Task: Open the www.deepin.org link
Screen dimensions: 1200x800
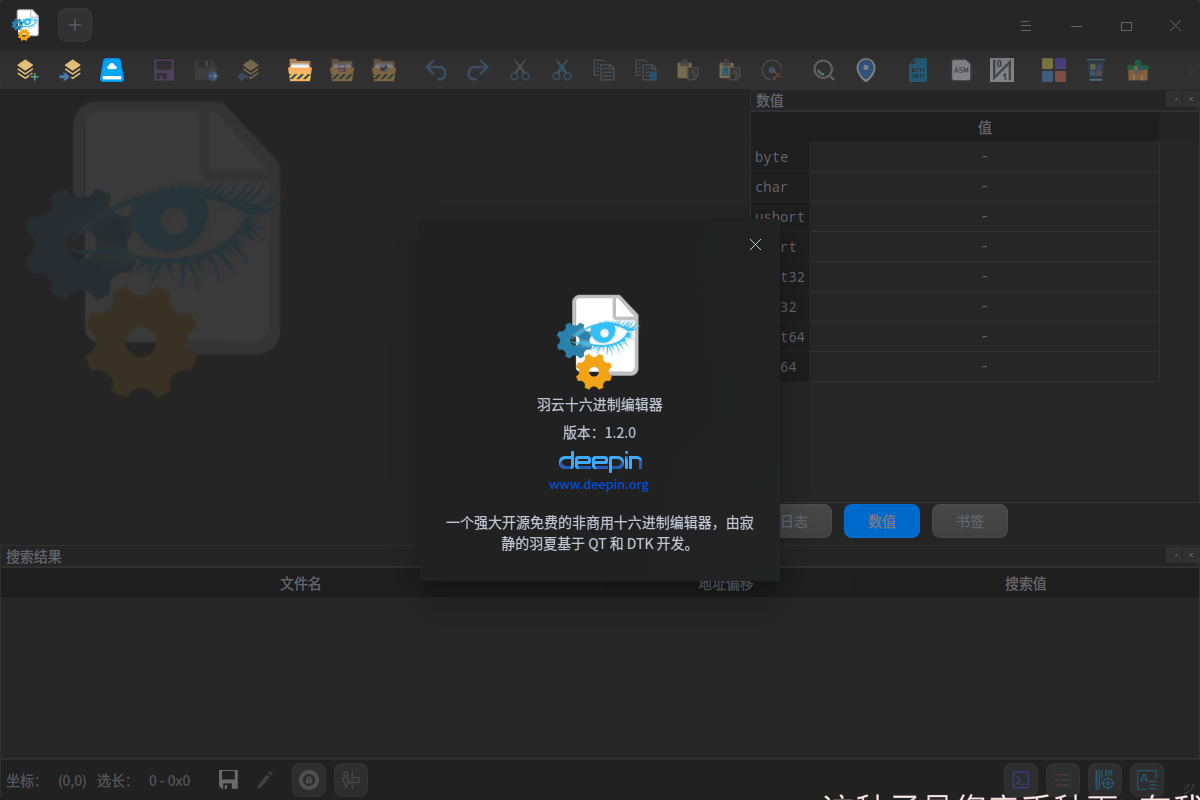Action: [599, 484]
